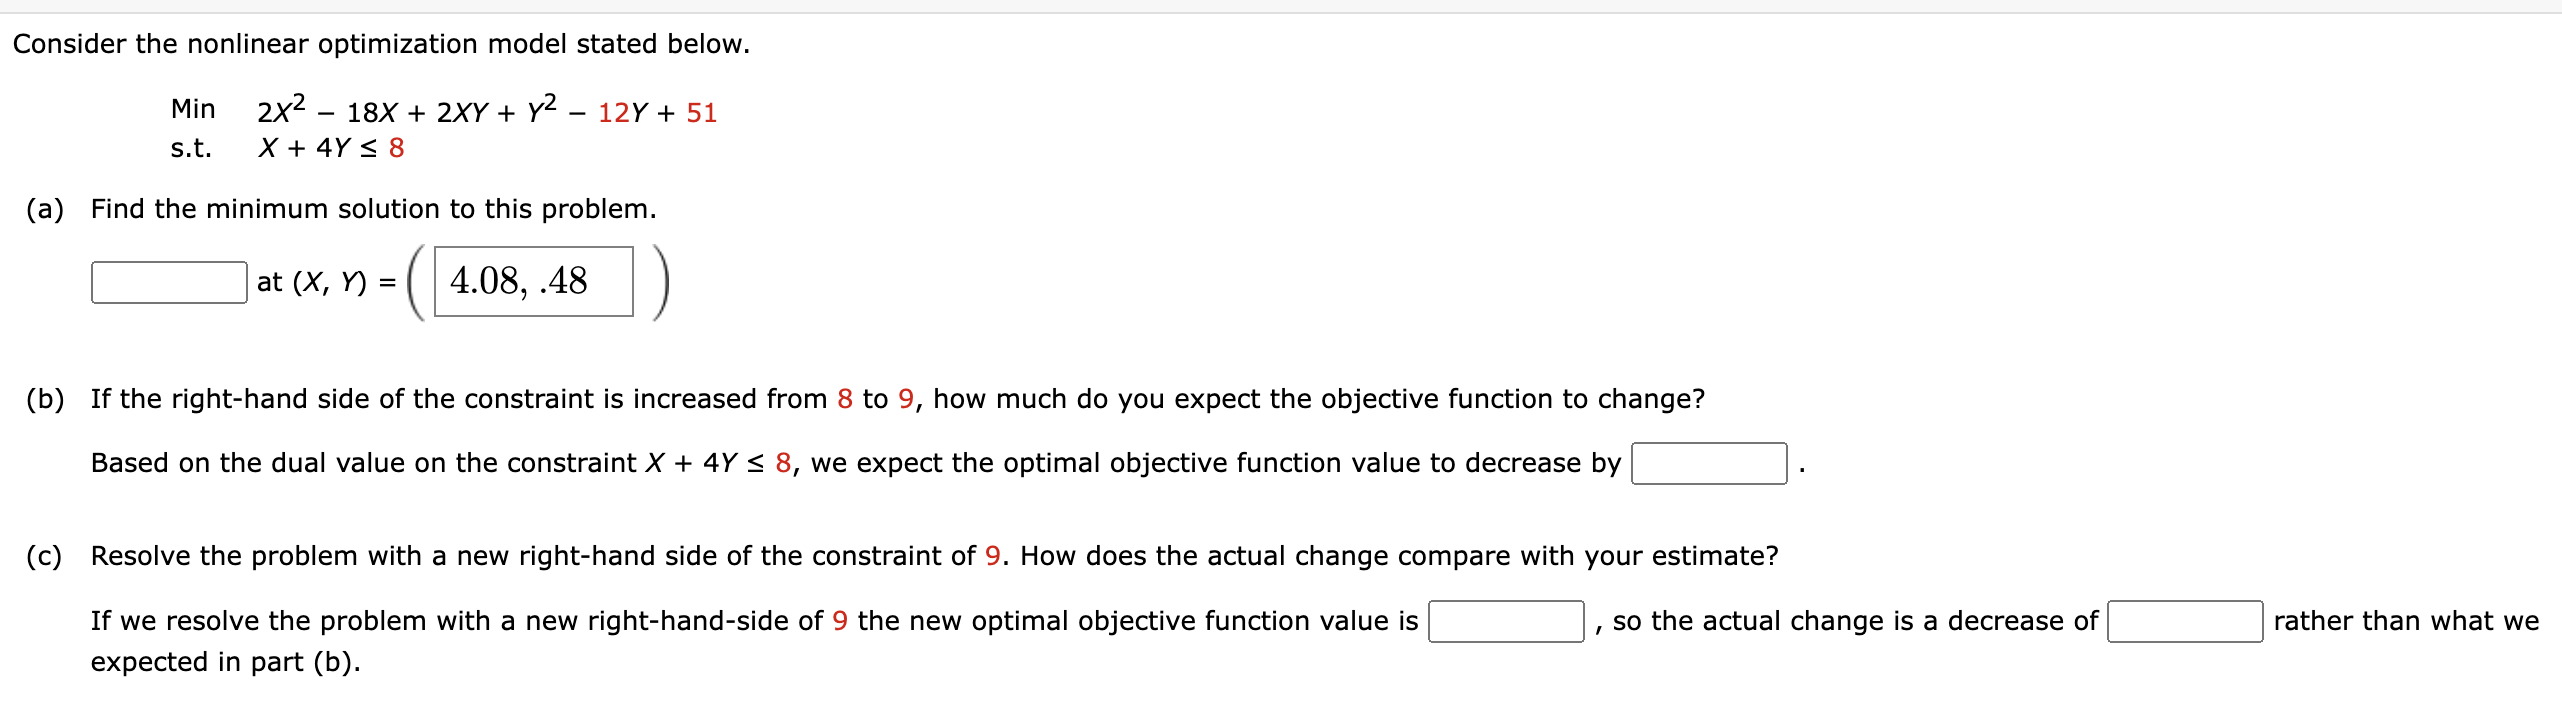Click the 'Consider the nonlinear optimization model' sentence
Viewport: 2562px width, 720px height.
(381, 44)
